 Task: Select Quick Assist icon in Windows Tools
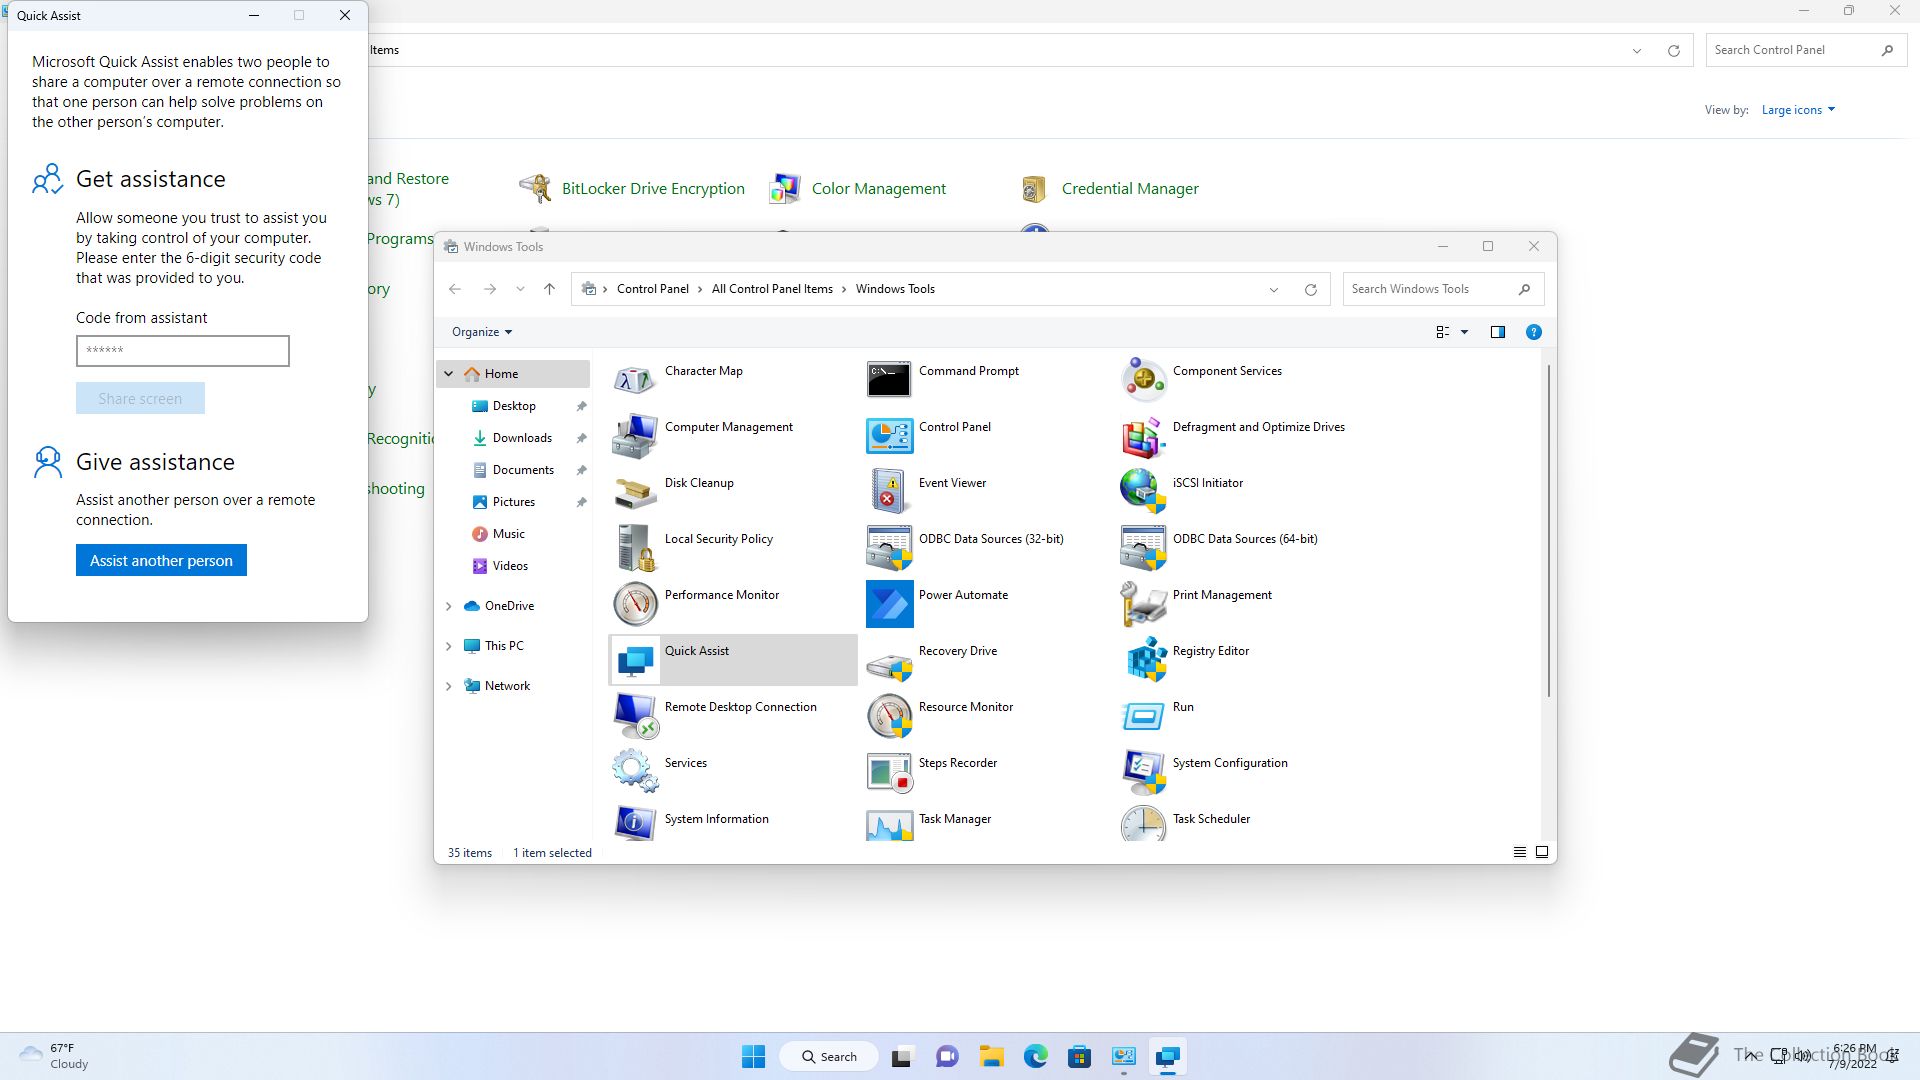[x=634, y=659]
